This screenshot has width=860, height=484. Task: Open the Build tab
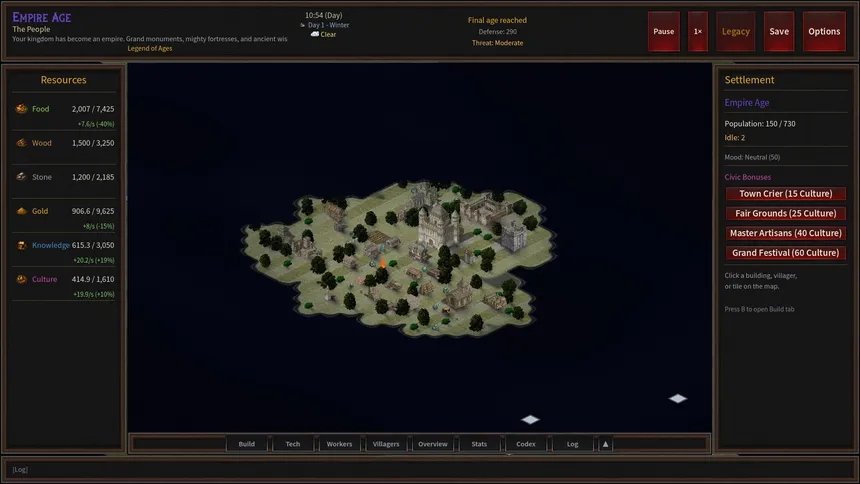click(x=246, y=444)
